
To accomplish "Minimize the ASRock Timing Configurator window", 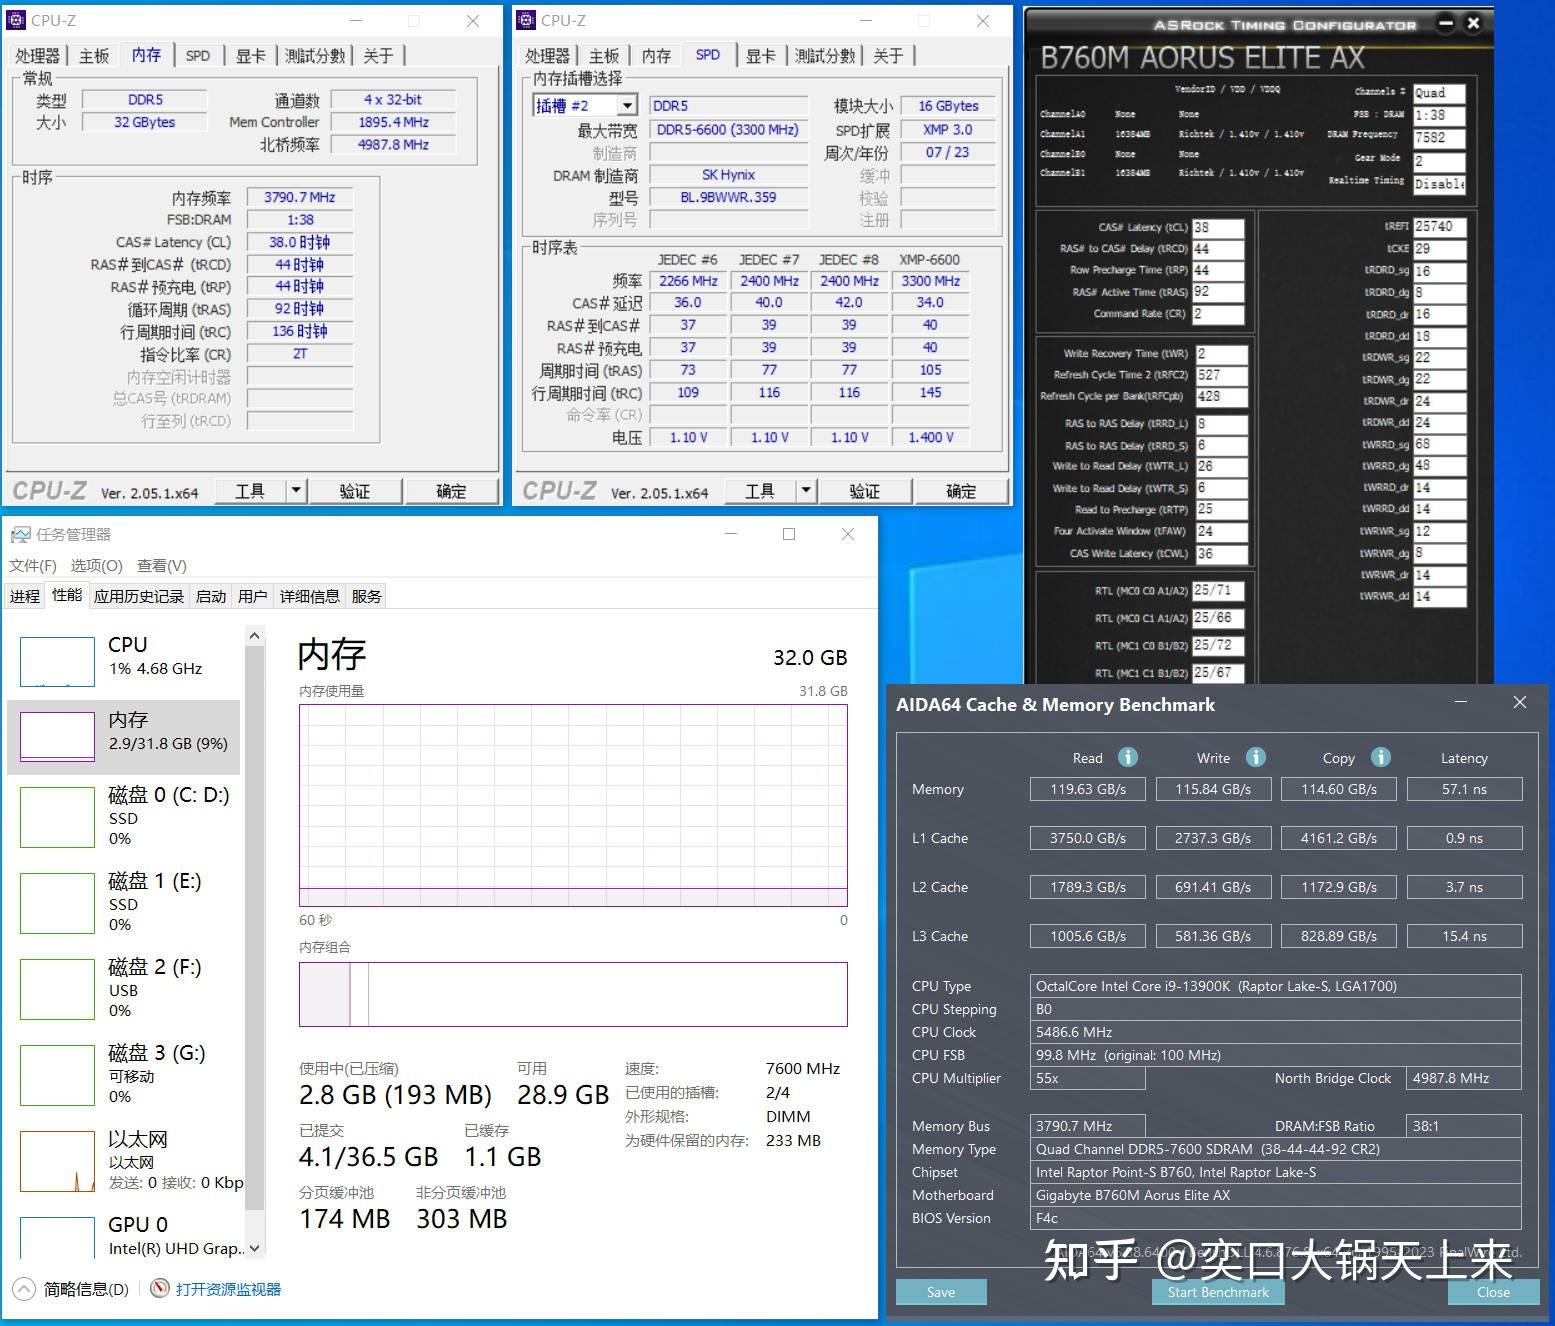I will point(1446,22).
